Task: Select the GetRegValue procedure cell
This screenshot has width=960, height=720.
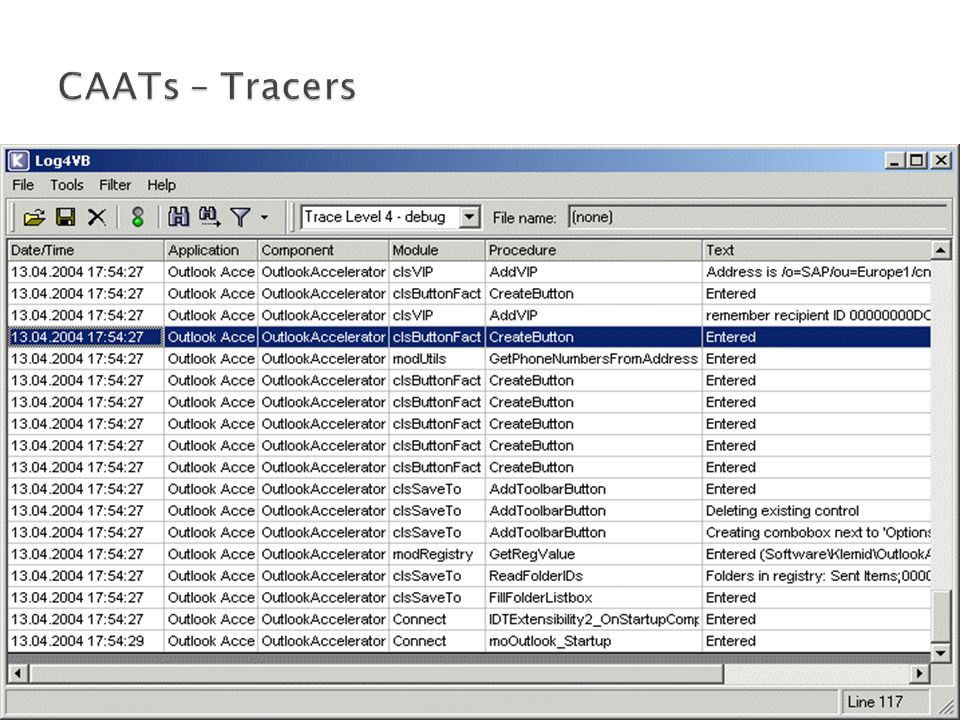Action: (593, 554)
